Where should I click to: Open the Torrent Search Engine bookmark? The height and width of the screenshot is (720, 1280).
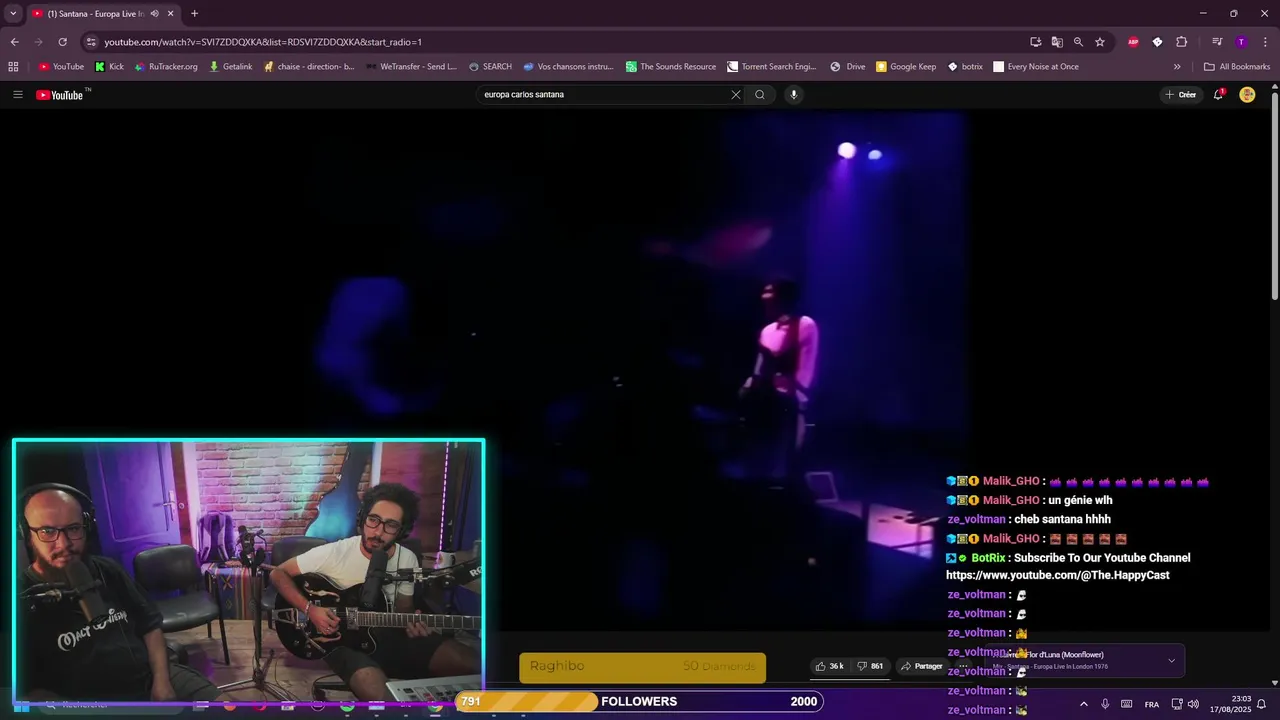[x=772, y=67]
